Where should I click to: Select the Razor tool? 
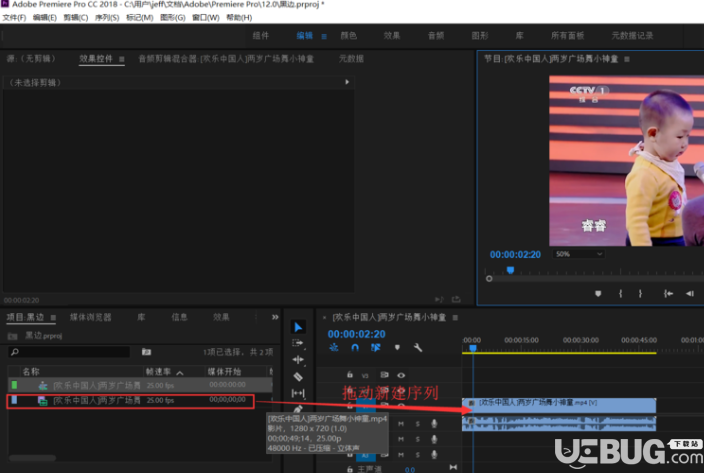(298, 377)
